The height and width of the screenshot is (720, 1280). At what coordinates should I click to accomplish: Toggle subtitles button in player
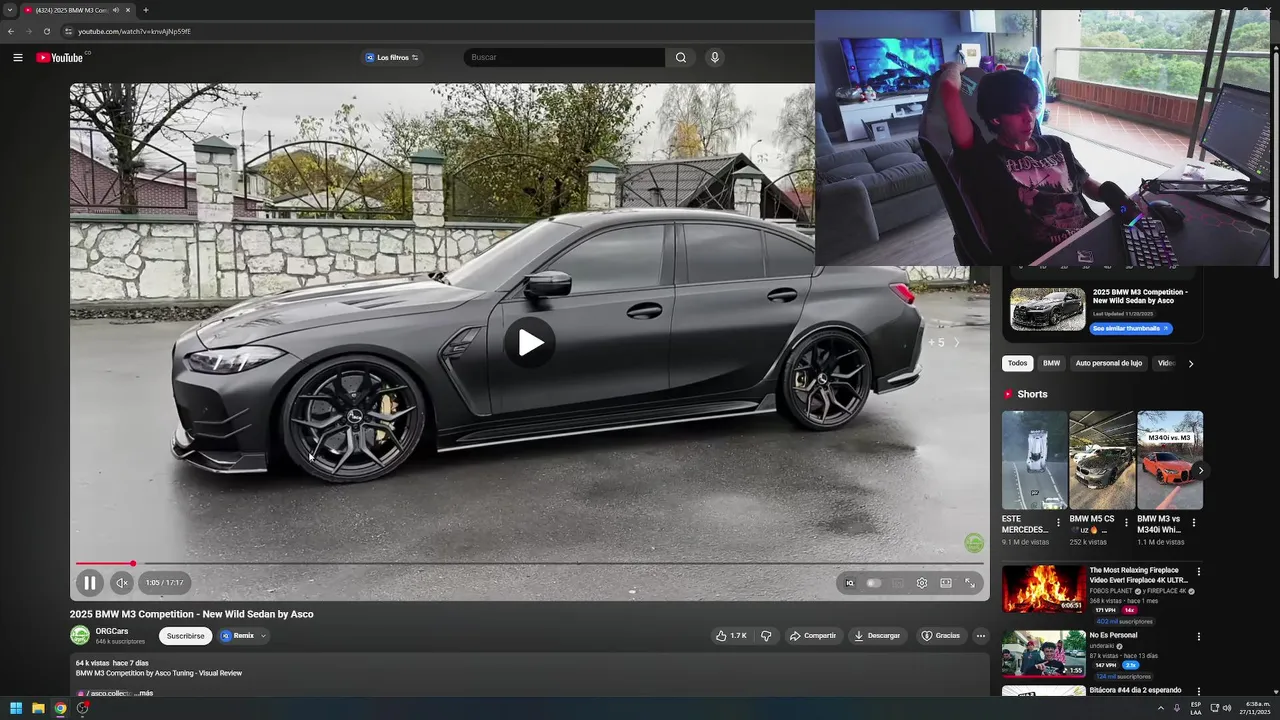898,583
